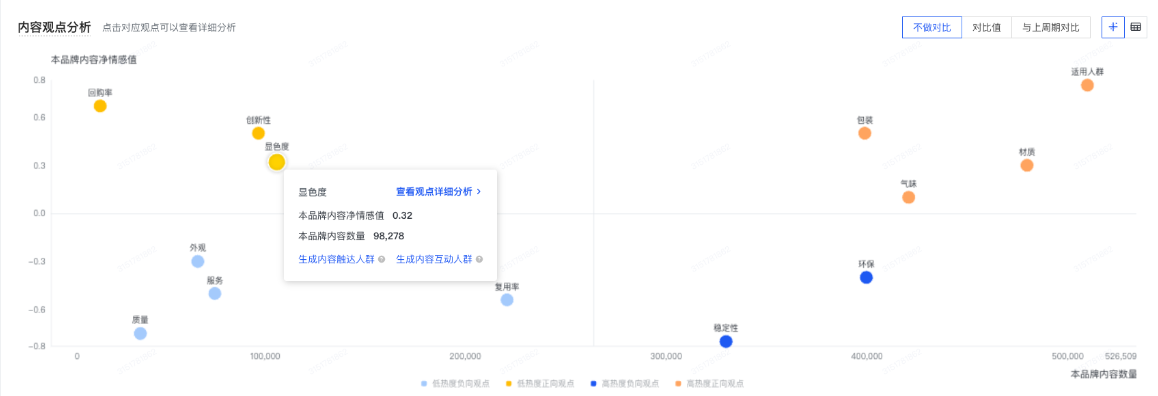1158x396 pixels.
Task: Click the 本品牌内容数量 X-axis title
Action: click(x=1103, y=375)
